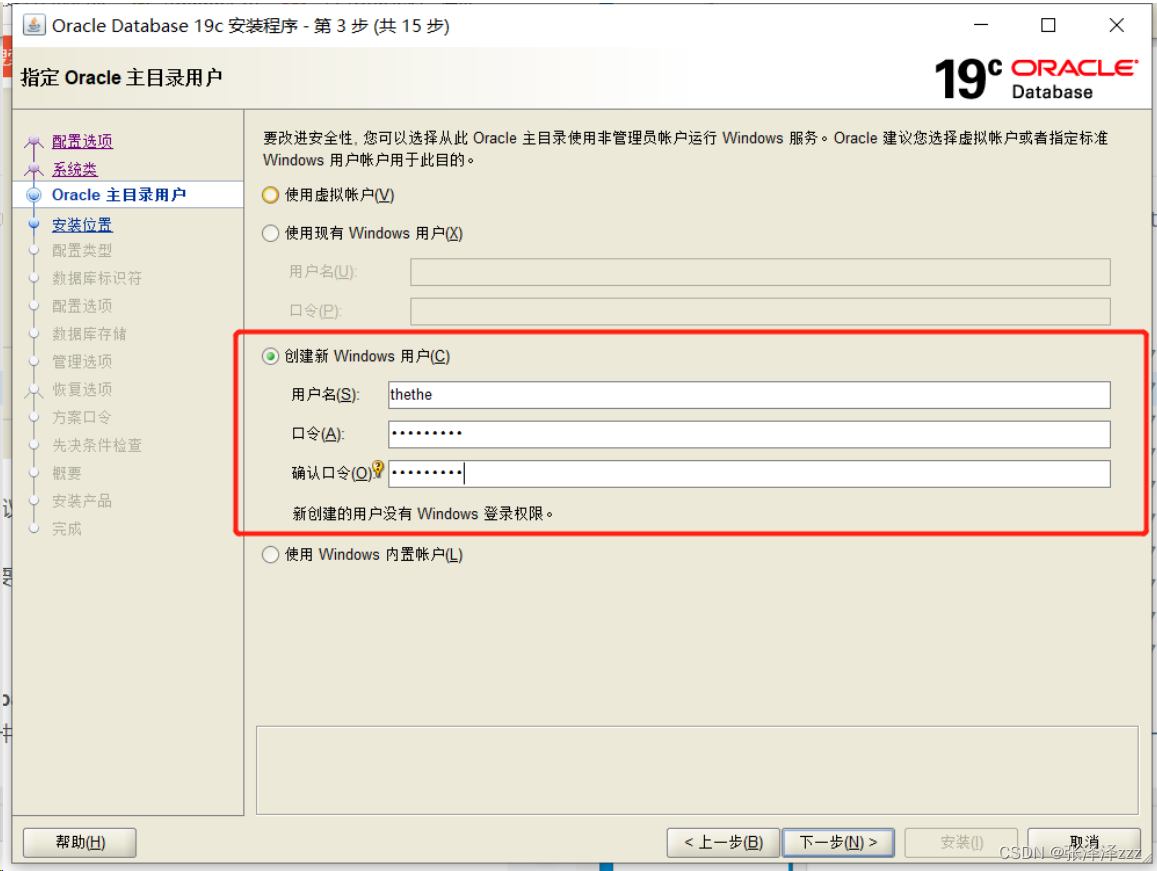Open the 配置选项 link in sidebar
The height and width of the screenshot is (871, 1157).
82,141
